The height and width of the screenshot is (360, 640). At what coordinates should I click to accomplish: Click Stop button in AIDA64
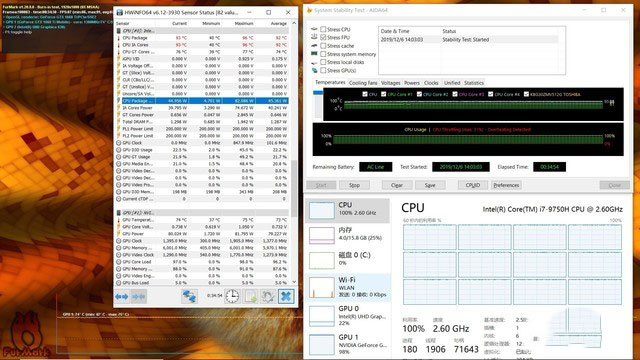(354, 185)
